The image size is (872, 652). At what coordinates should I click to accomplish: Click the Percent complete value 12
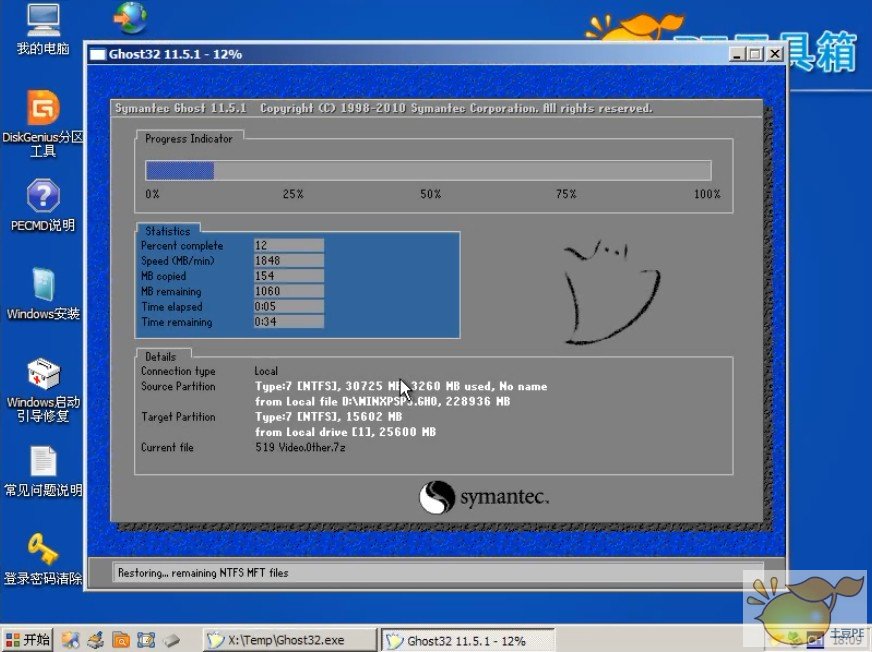coord(289,245)
